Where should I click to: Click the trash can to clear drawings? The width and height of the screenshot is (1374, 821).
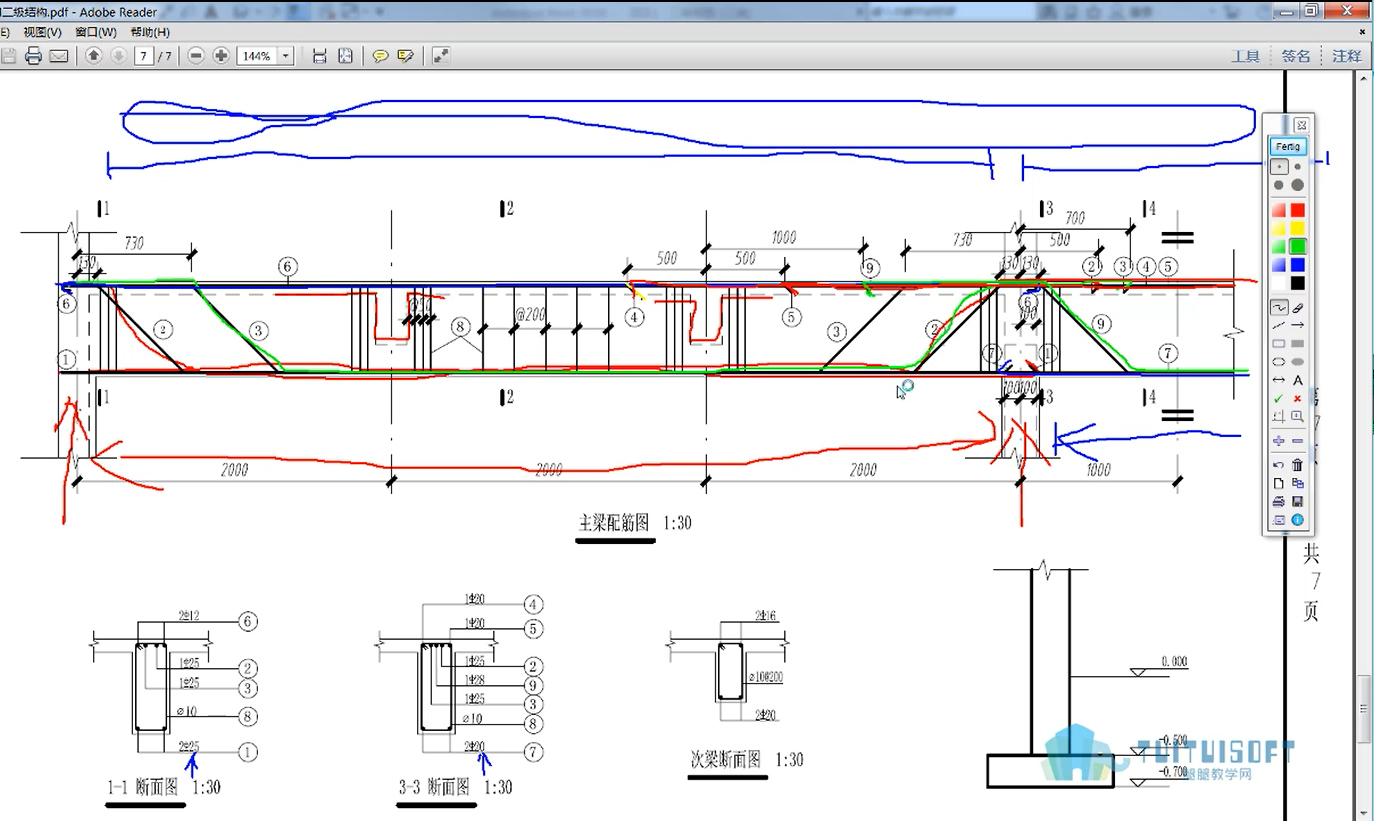pyautogui.click(x=1297, y=465)
